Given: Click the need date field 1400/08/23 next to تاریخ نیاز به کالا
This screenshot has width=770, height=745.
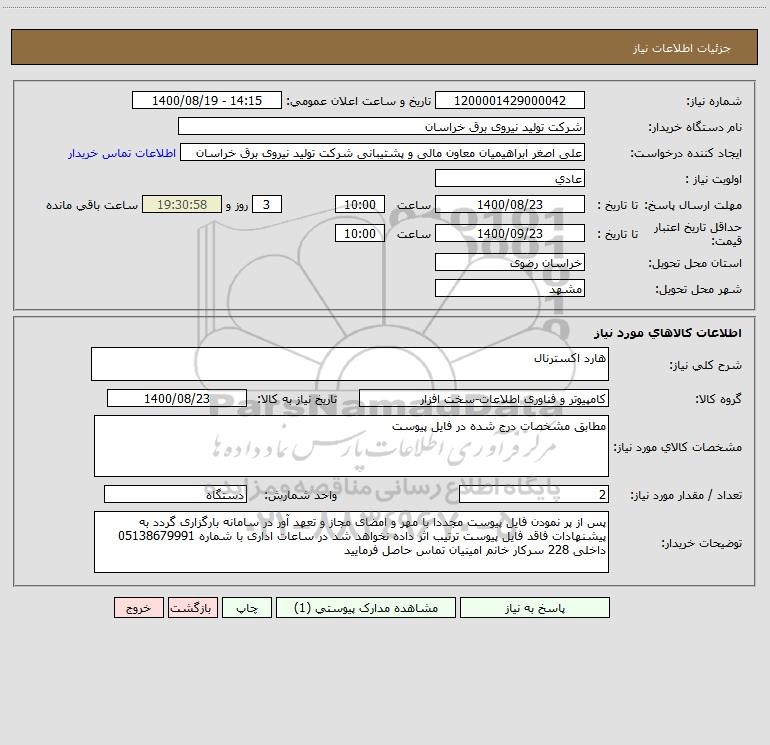Looking at the screenshot, I should tap(177, 398).
